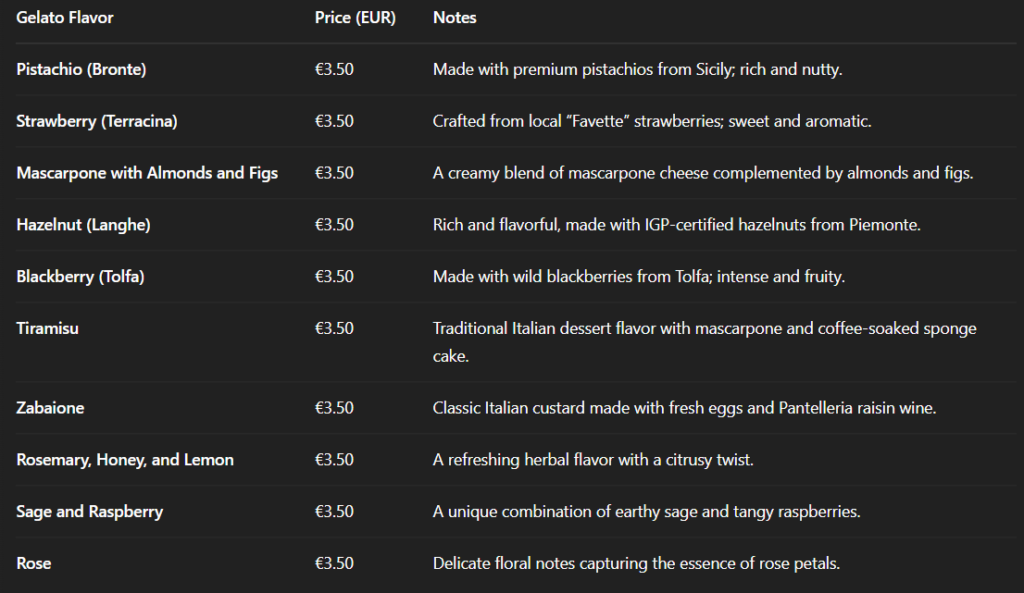The image size is (1024, 593).
Task: Select Rosemary, Honey, and Lemon flavor
Action: coord(125,460)
